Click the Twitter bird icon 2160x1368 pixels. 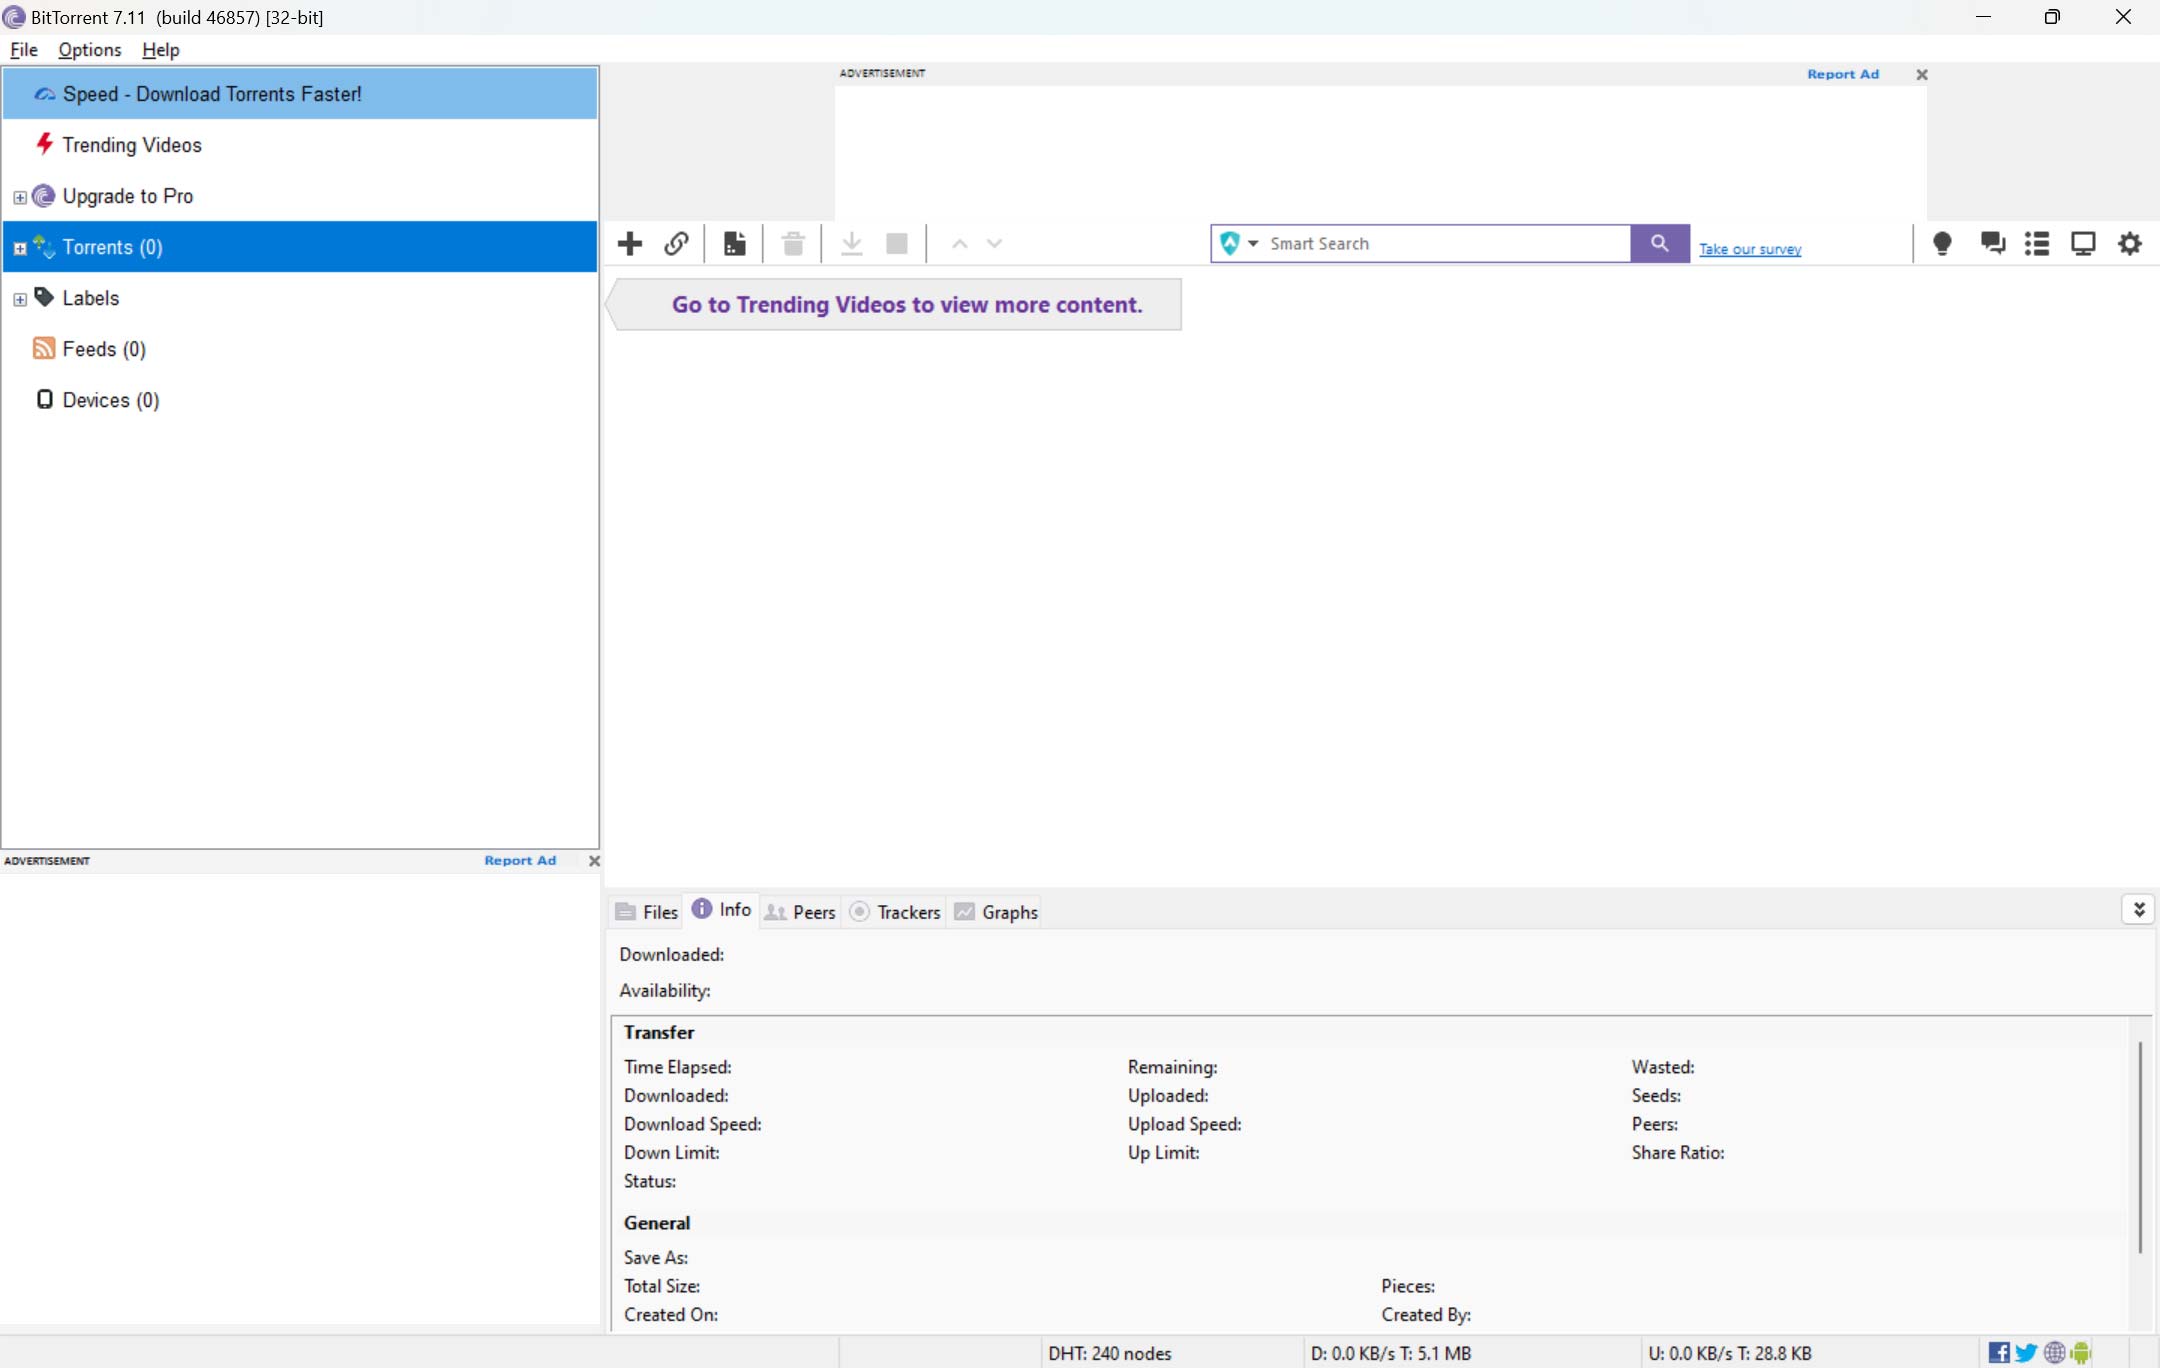(x=2026, y=1353)
